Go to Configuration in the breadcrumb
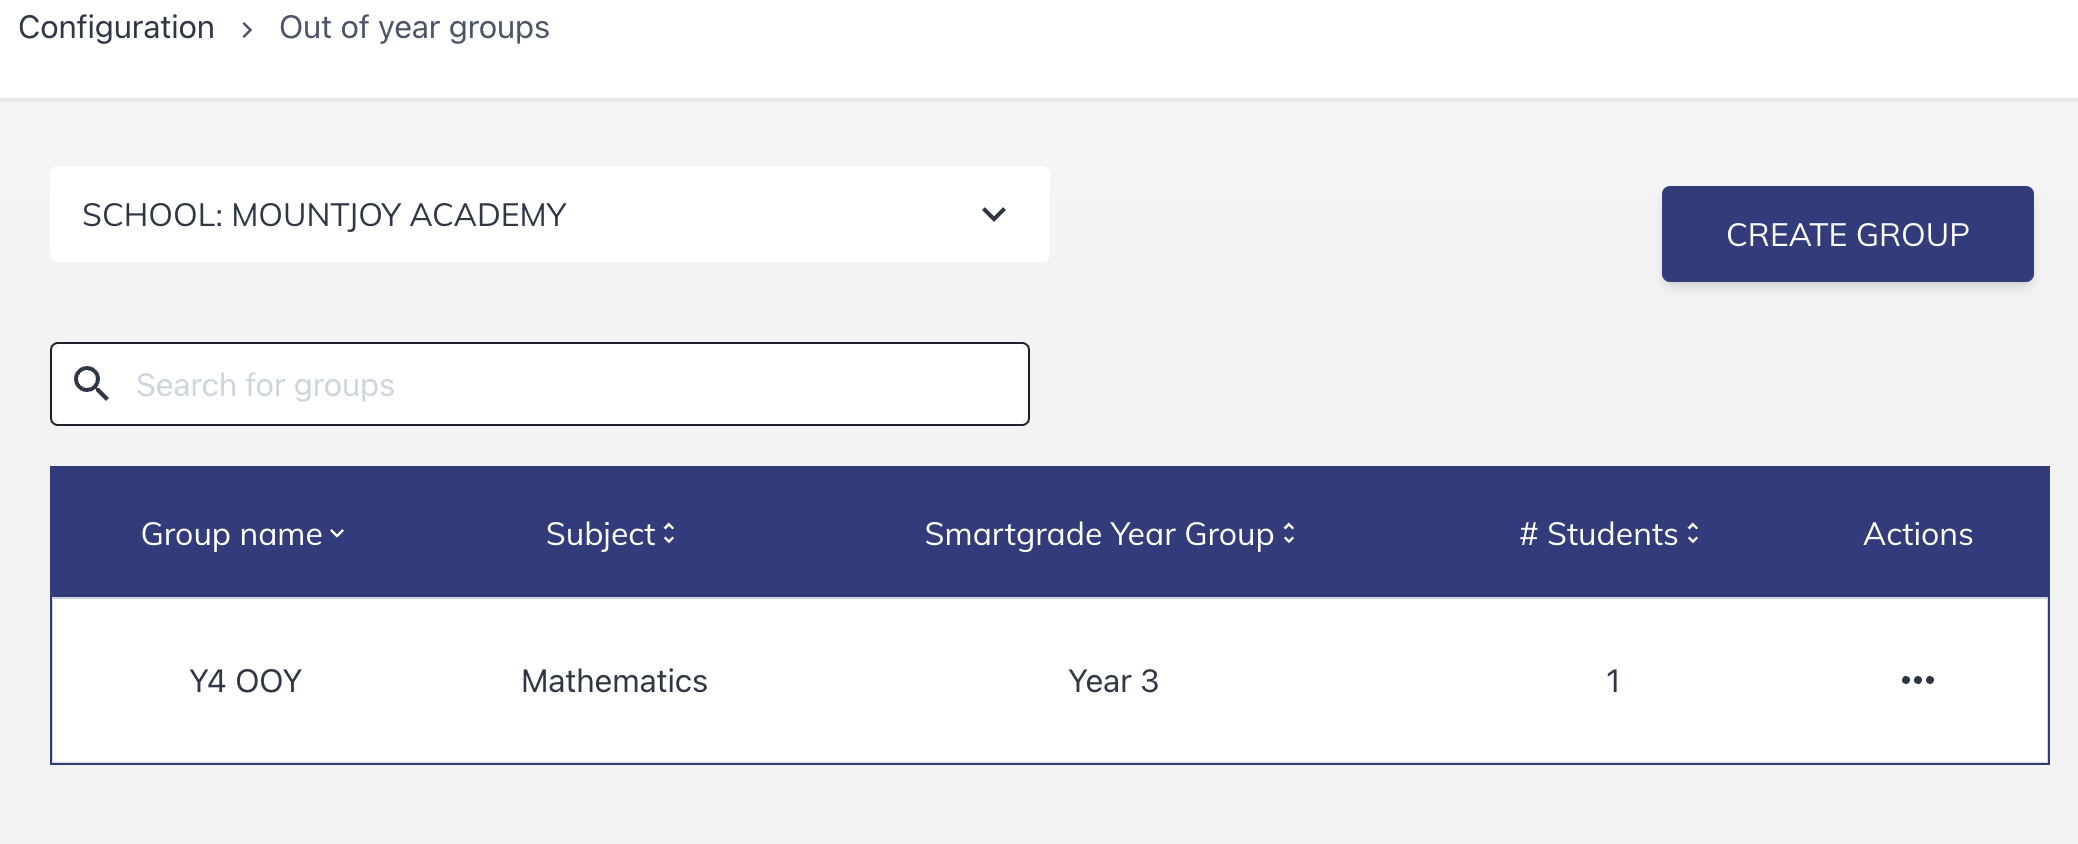 116,27
